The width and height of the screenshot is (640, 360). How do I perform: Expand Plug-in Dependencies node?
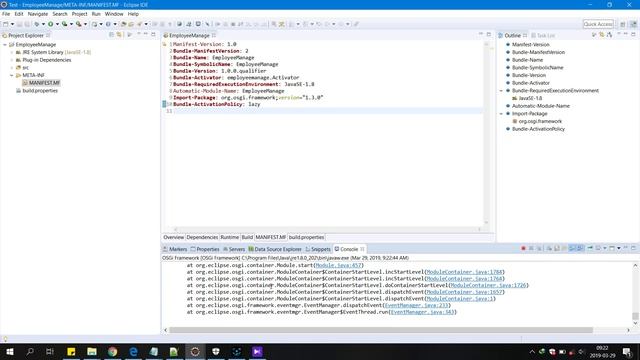pyautogui.click(x=12, y=60)
